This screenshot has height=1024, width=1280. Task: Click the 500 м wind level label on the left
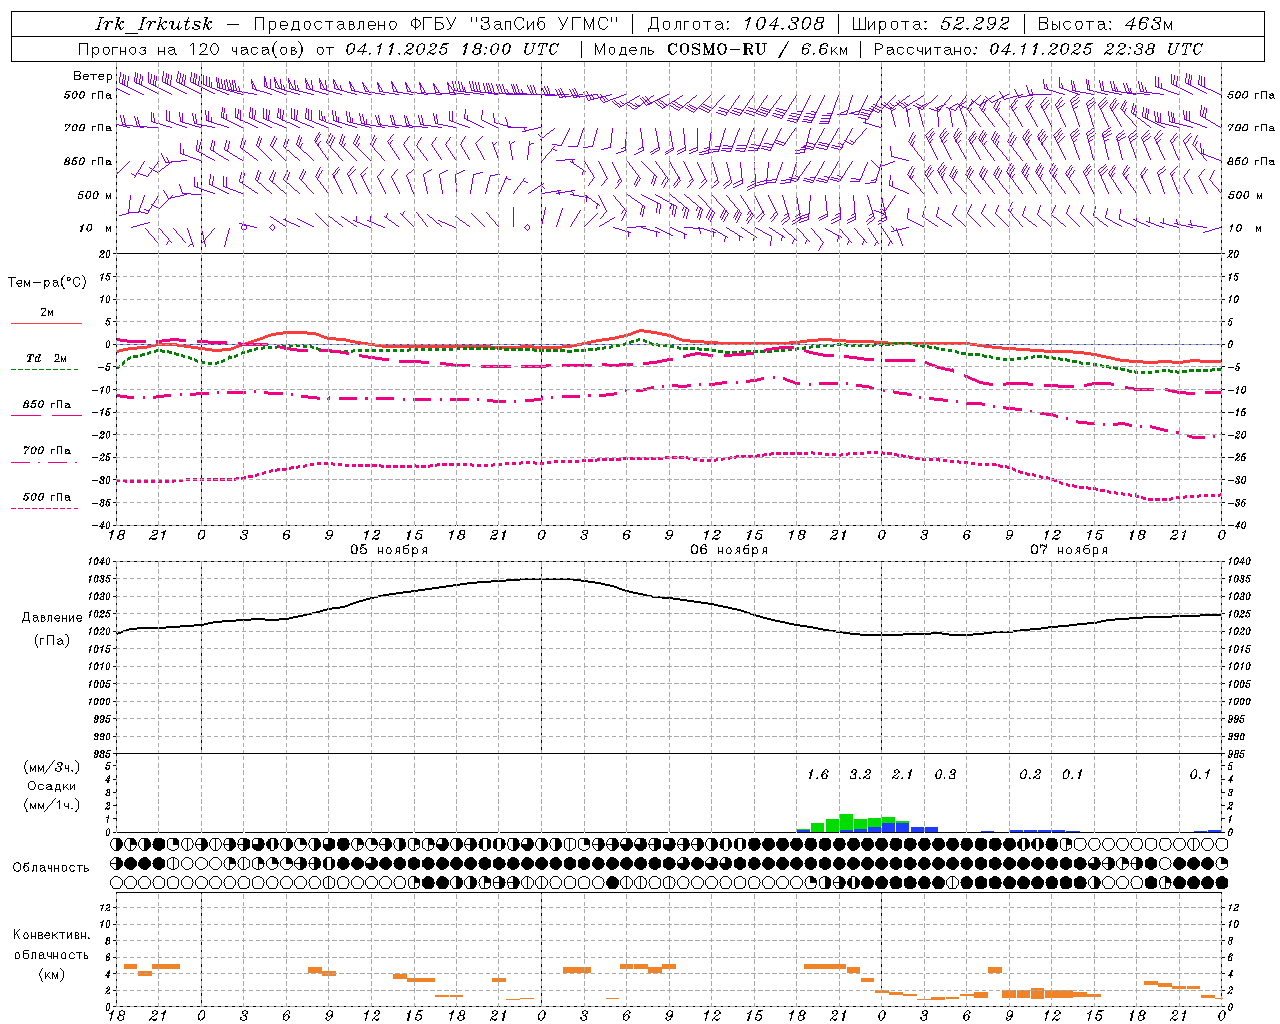(x=95, y=195)
